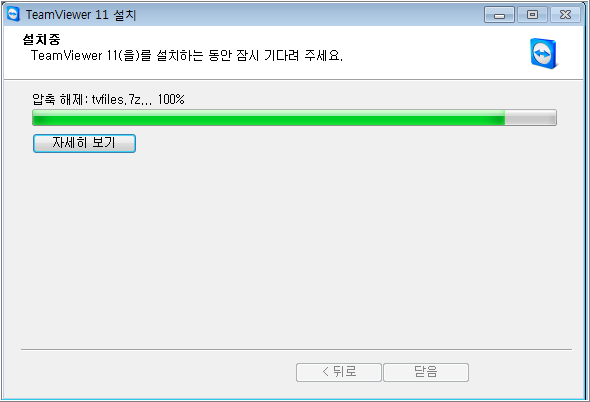
Task: Click the bold 설치중 heading
Action: tap(41, 39)
